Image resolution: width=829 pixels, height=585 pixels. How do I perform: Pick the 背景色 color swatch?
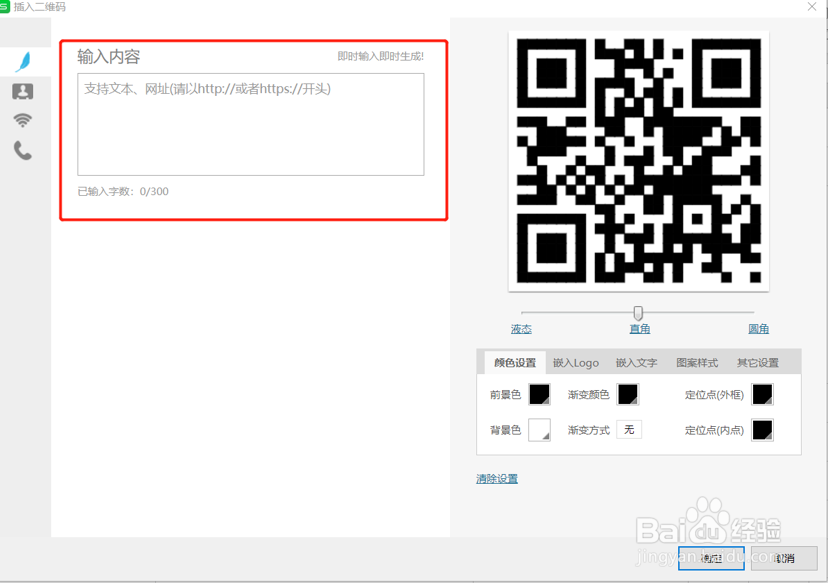[540, 430]
